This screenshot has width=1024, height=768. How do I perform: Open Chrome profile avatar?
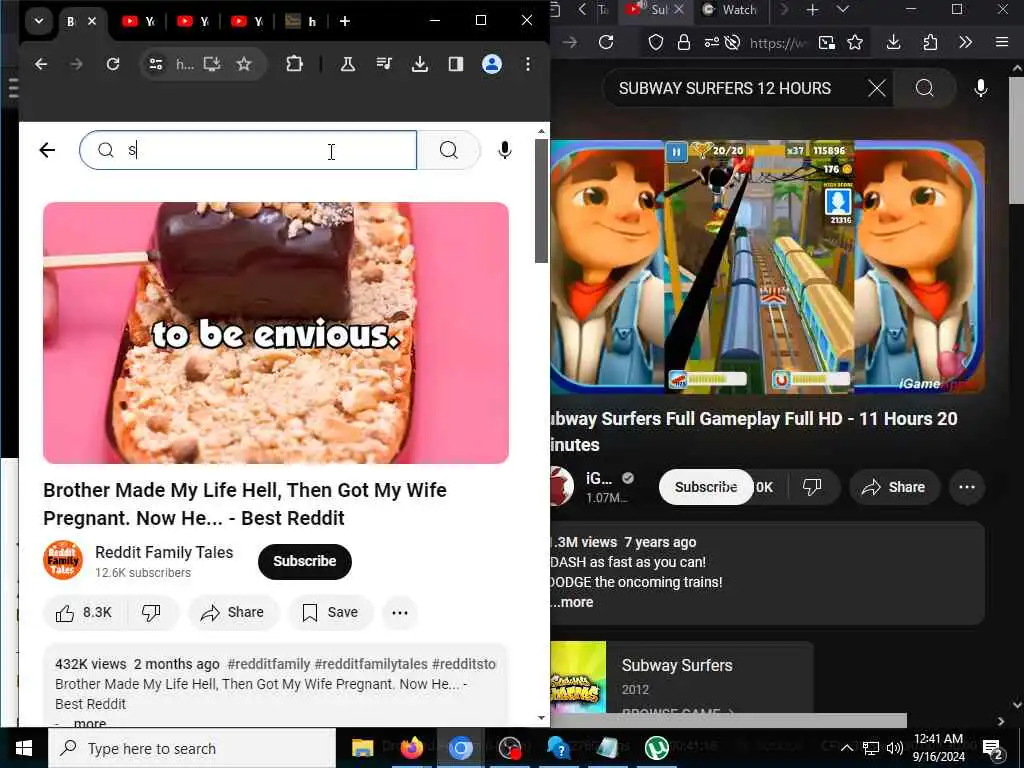click(492, 64)
